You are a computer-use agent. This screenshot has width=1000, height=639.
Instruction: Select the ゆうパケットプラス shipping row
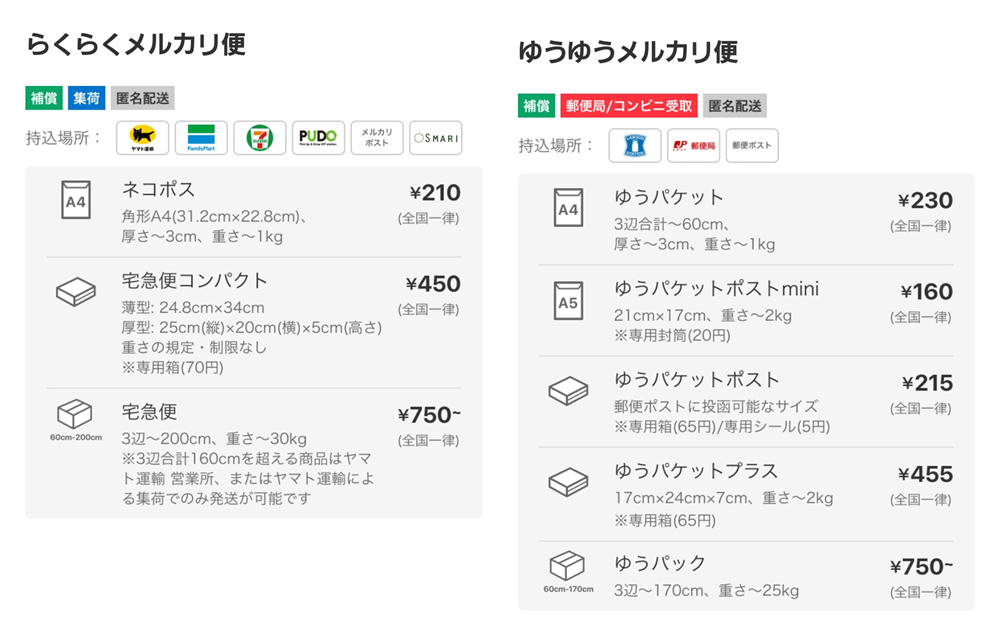point(746,494)
